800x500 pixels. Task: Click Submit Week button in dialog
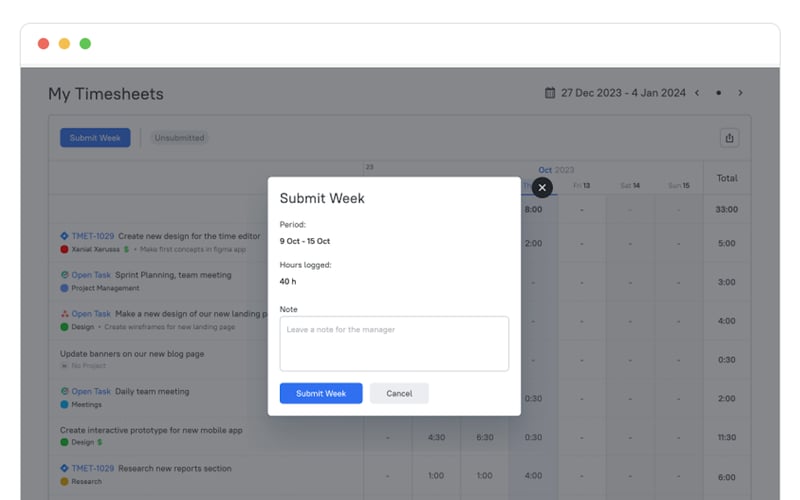(x=321, y=393)
